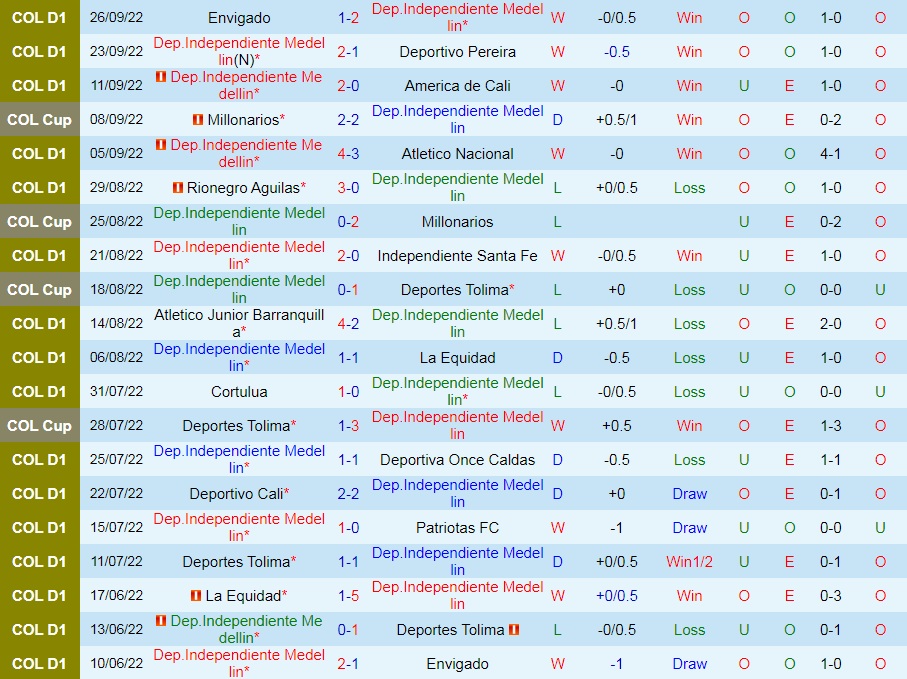Open the Envigado home team link on 26/09/22
The width and height of the screenshot is (907, 679).
tap(239, 18)
